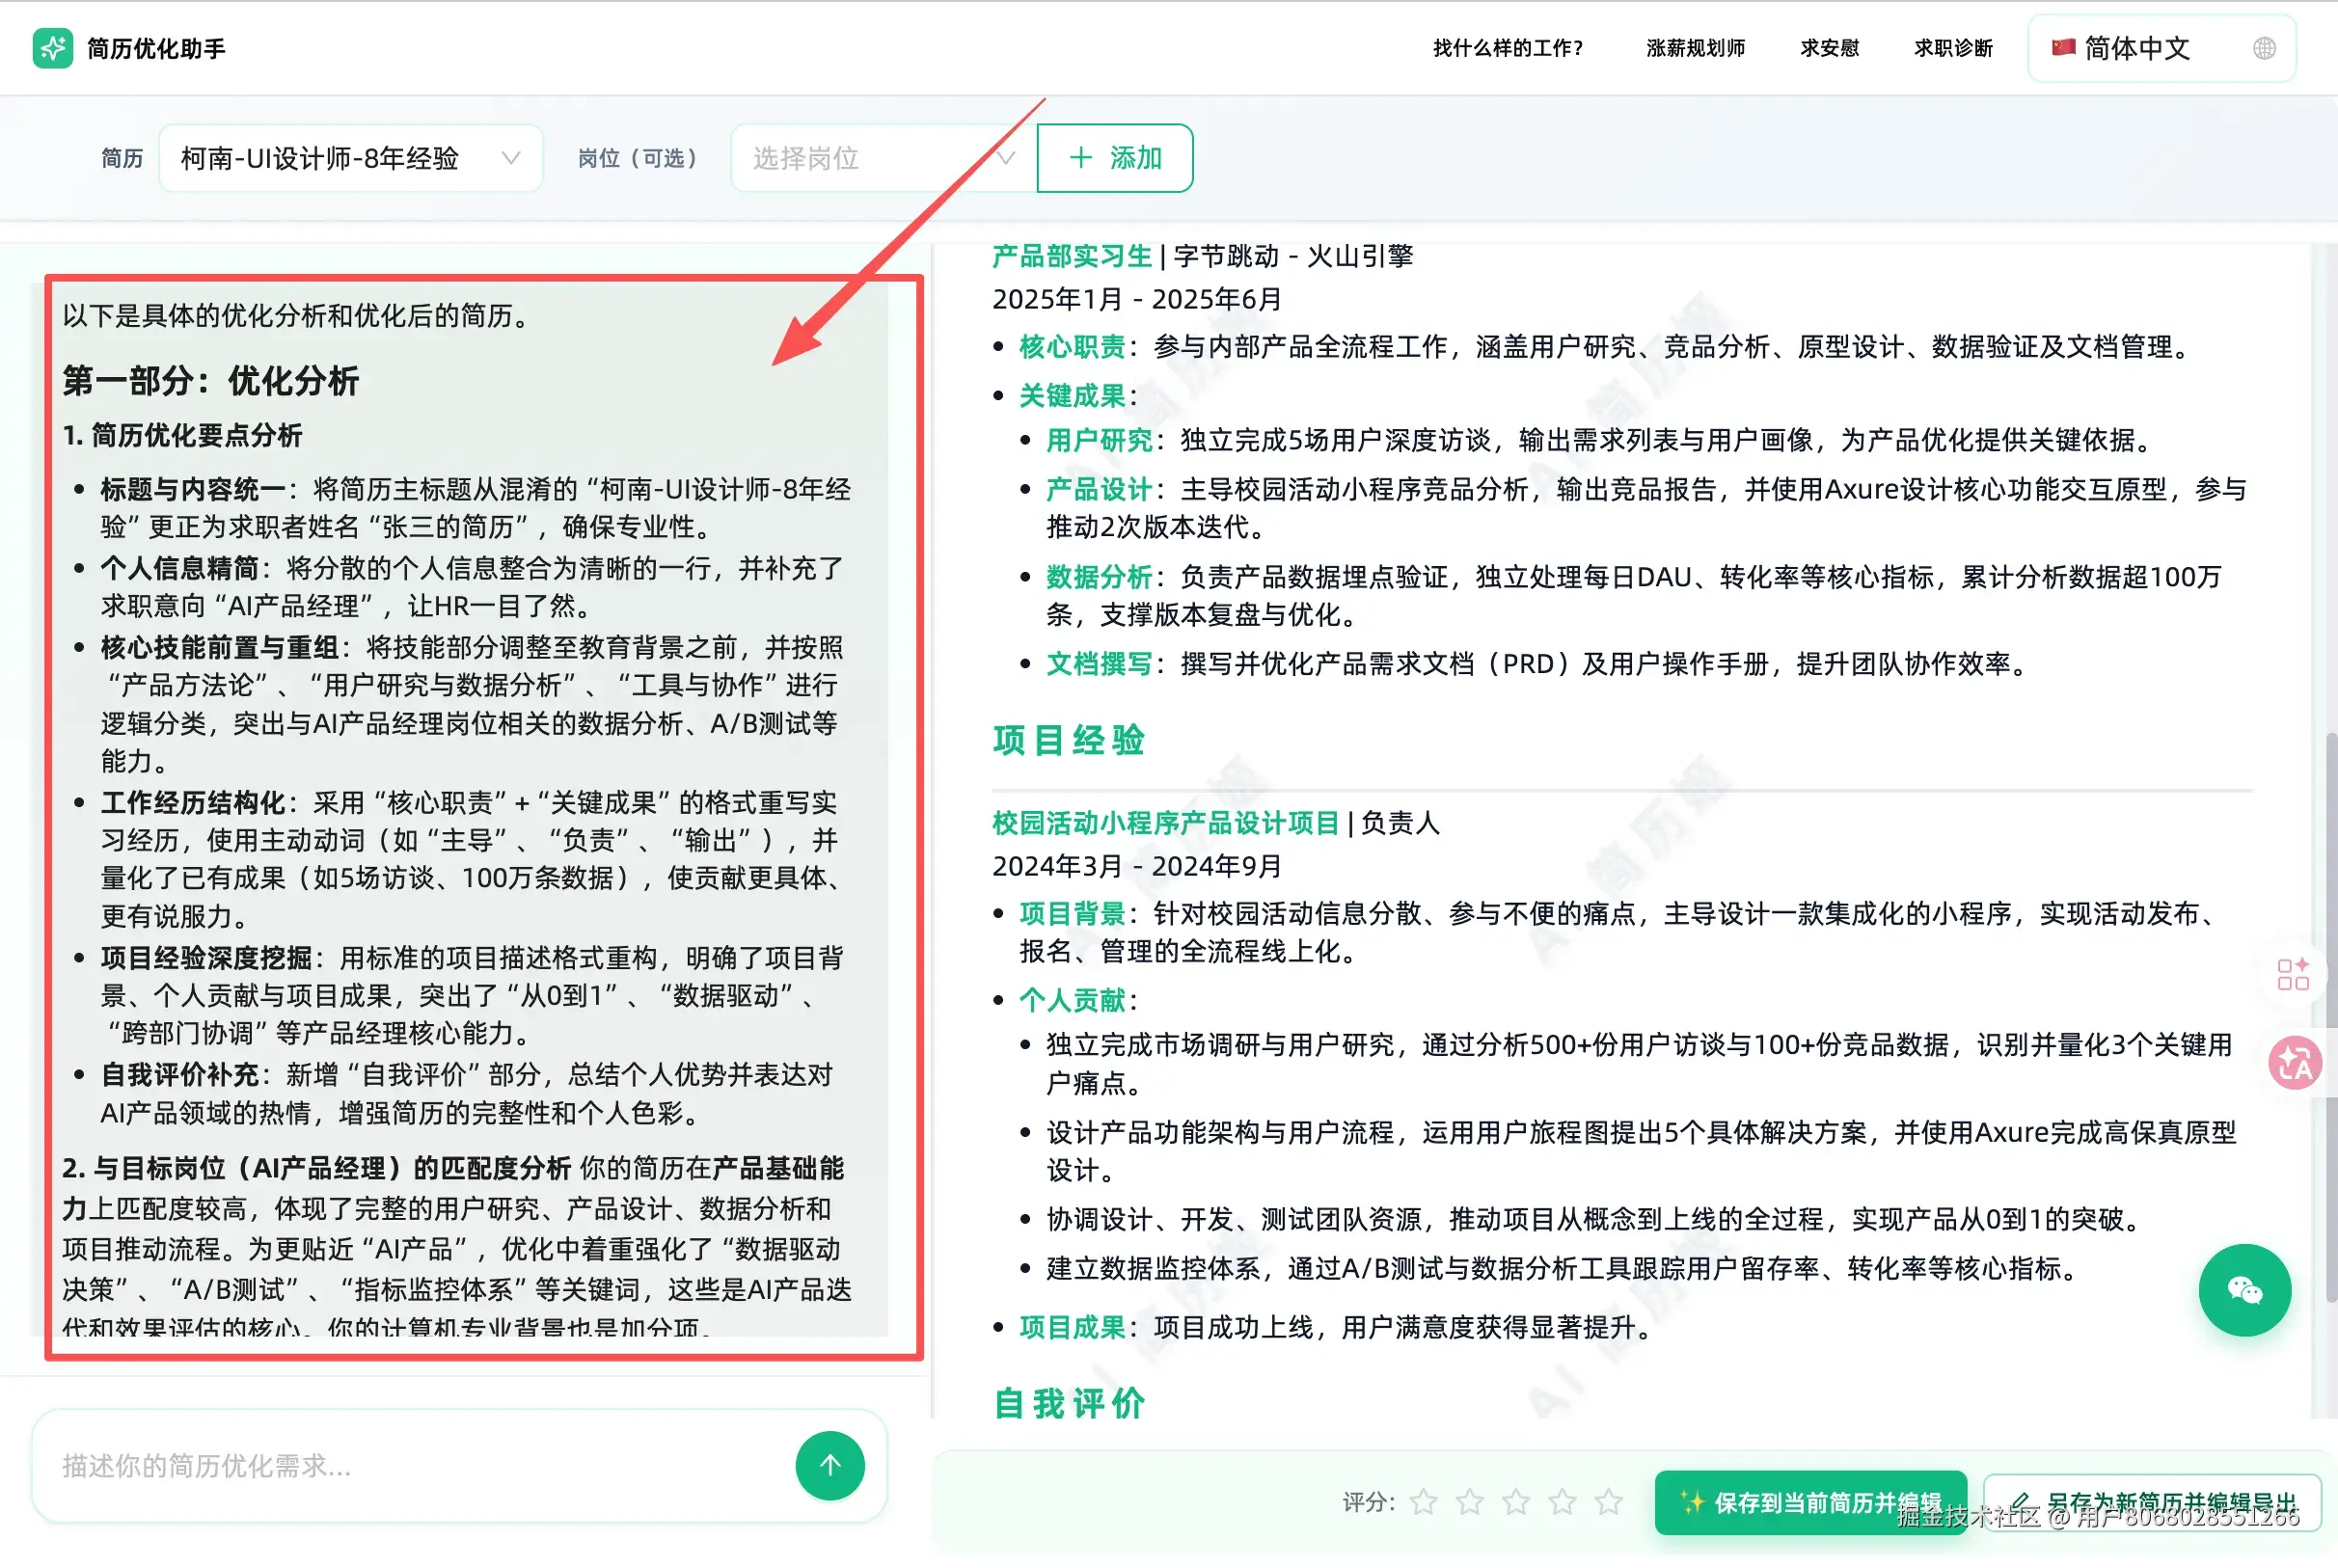This screenshot has height=1568, width=2338.
Task: Click the pink grid sparkle floating icon
Action: coord(2292,974)
